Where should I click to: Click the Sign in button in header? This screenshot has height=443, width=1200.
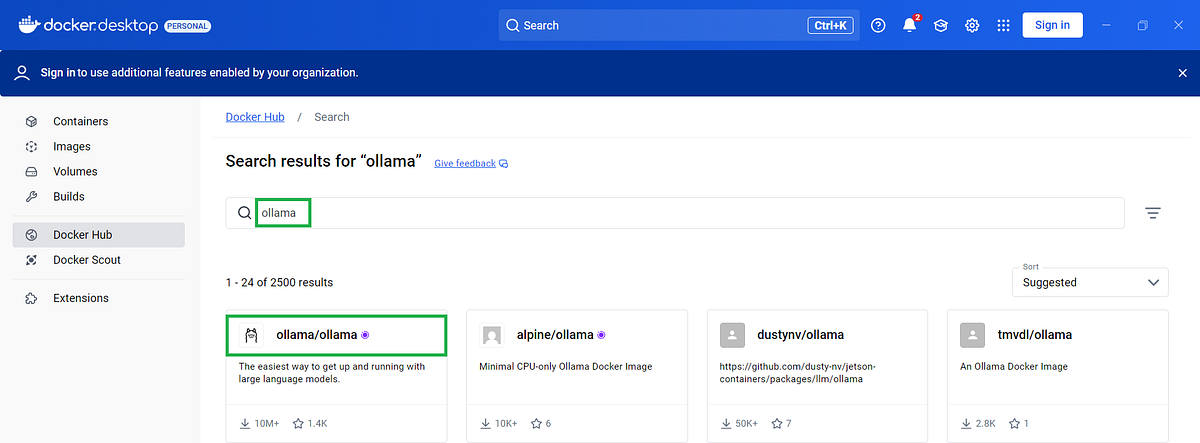click(1052, 25)
